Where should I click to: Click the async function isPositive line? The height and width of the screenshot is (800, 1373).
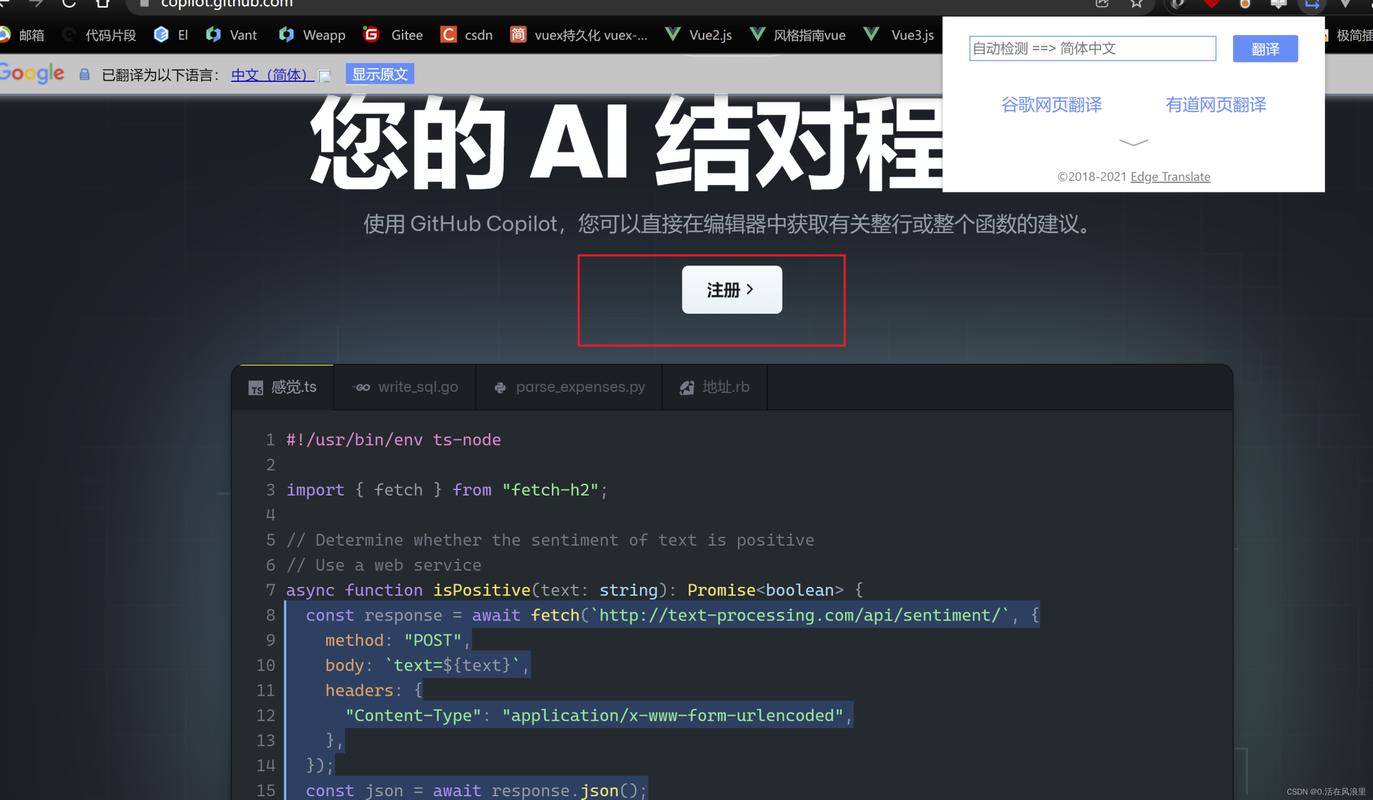click(x=574, y=590)
